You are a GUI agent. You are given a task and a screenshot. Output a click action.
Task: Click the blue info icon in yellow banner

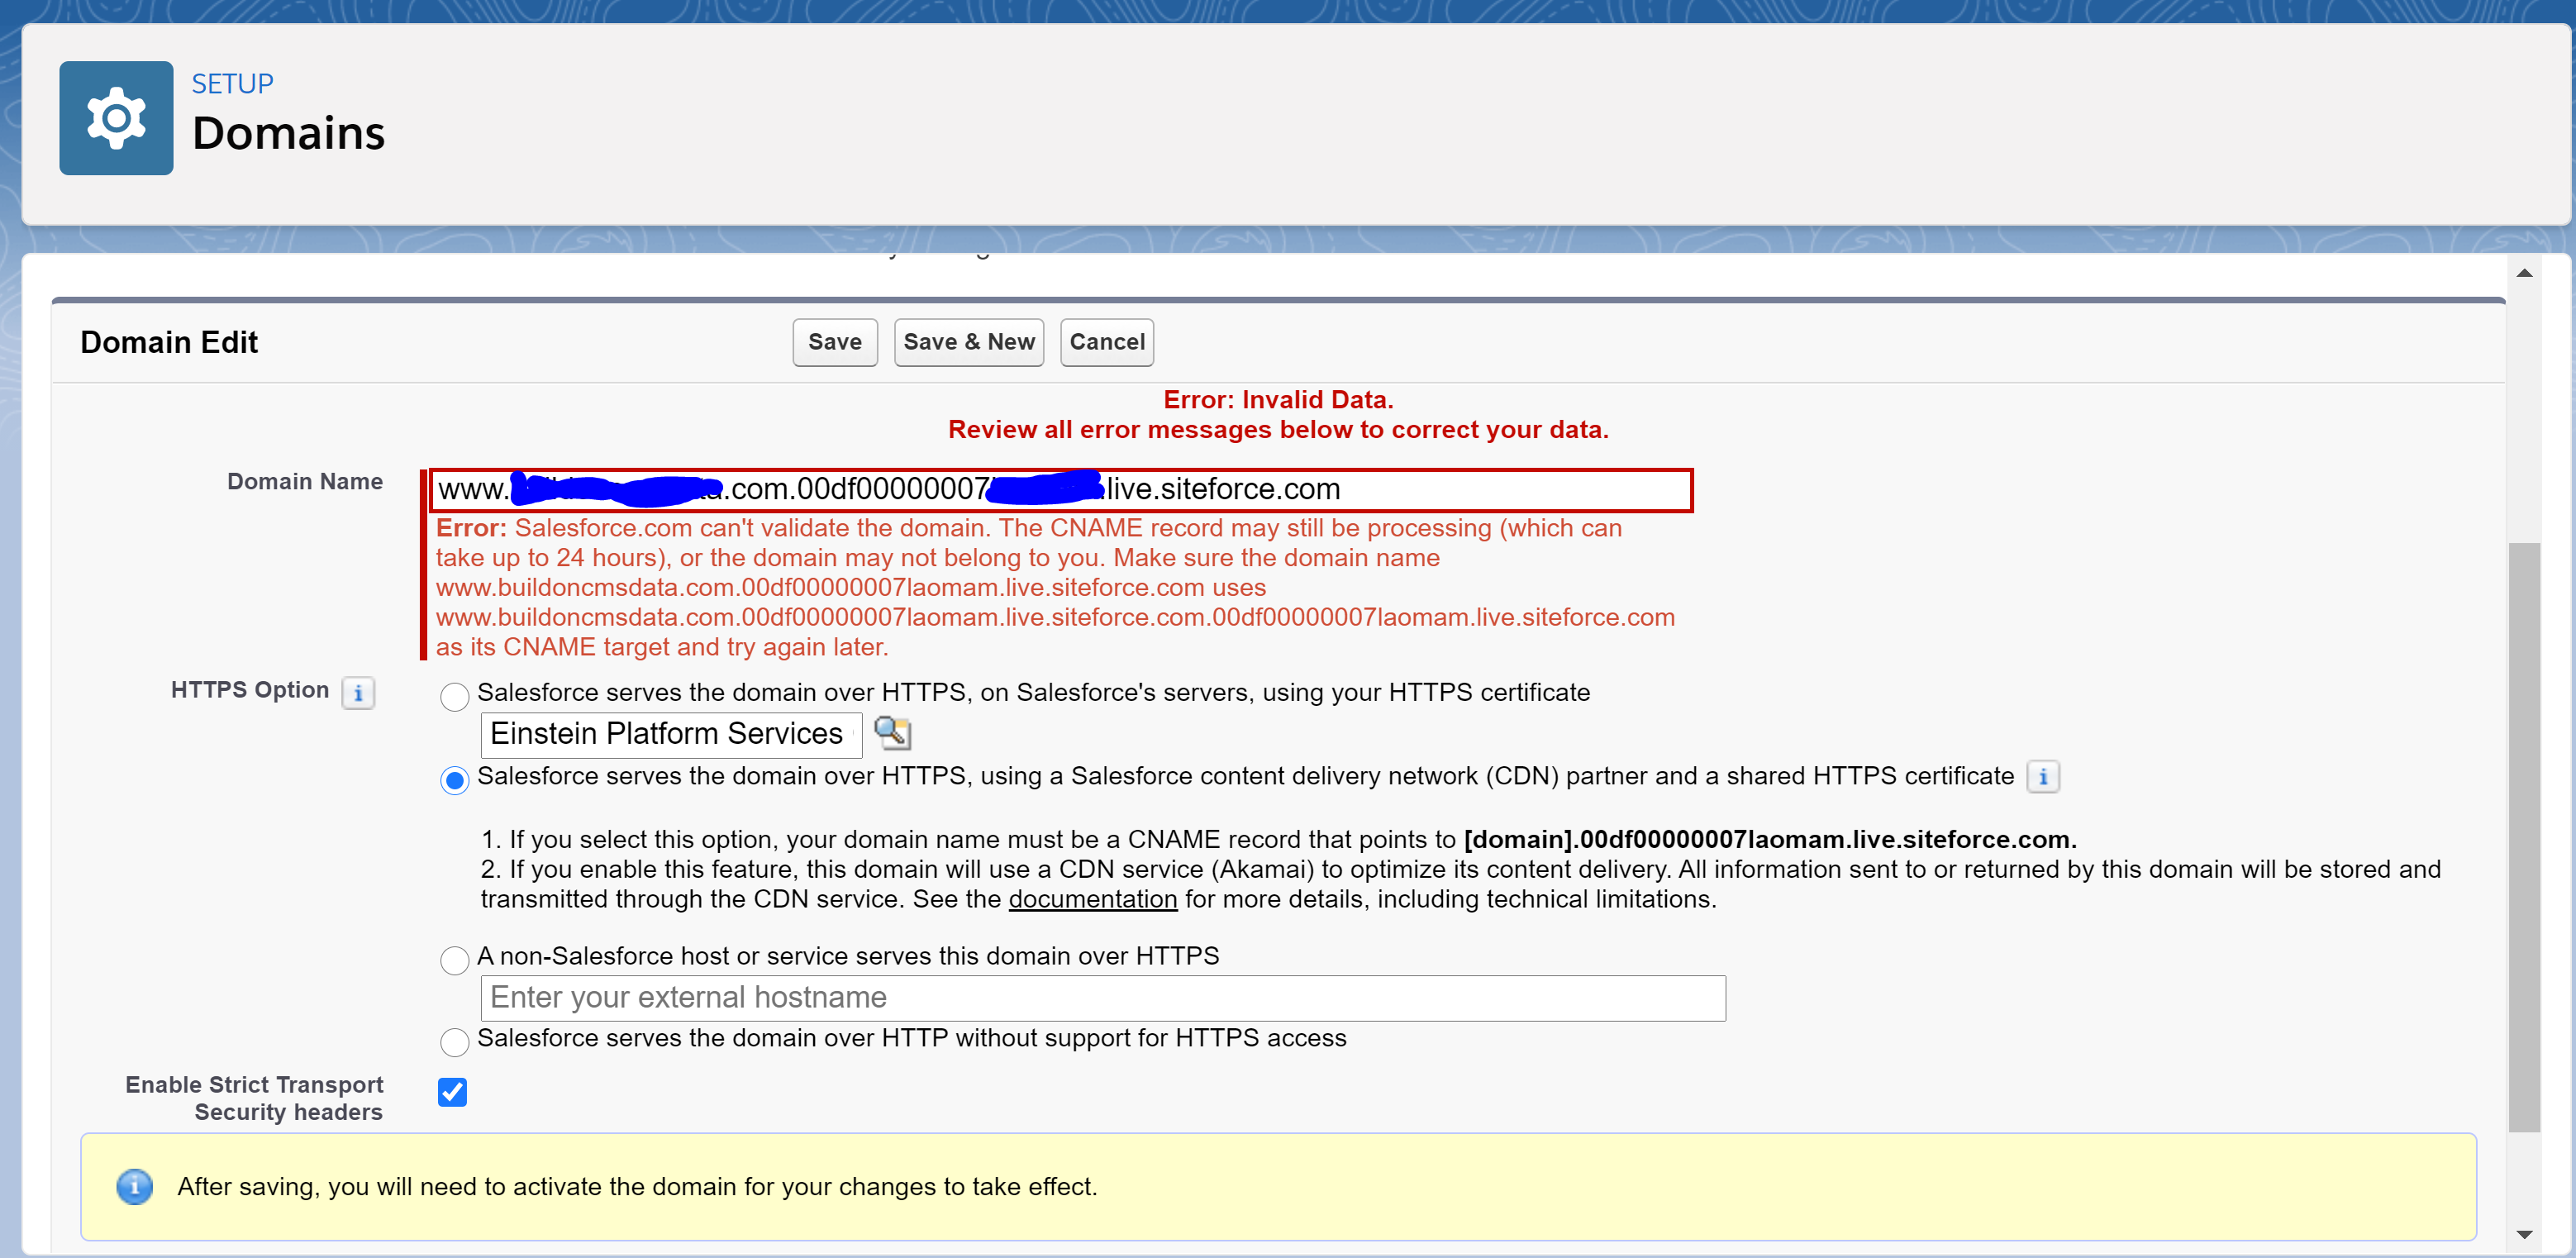(x=135, y=1186)
